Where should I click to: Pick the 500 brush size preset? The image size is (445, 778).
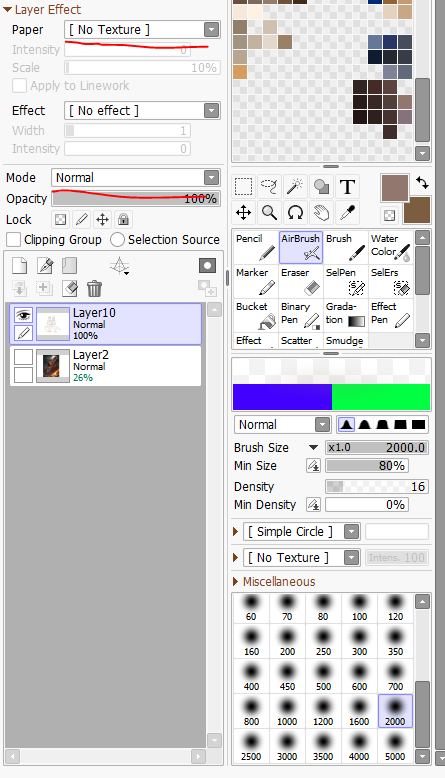coord(323,676)
